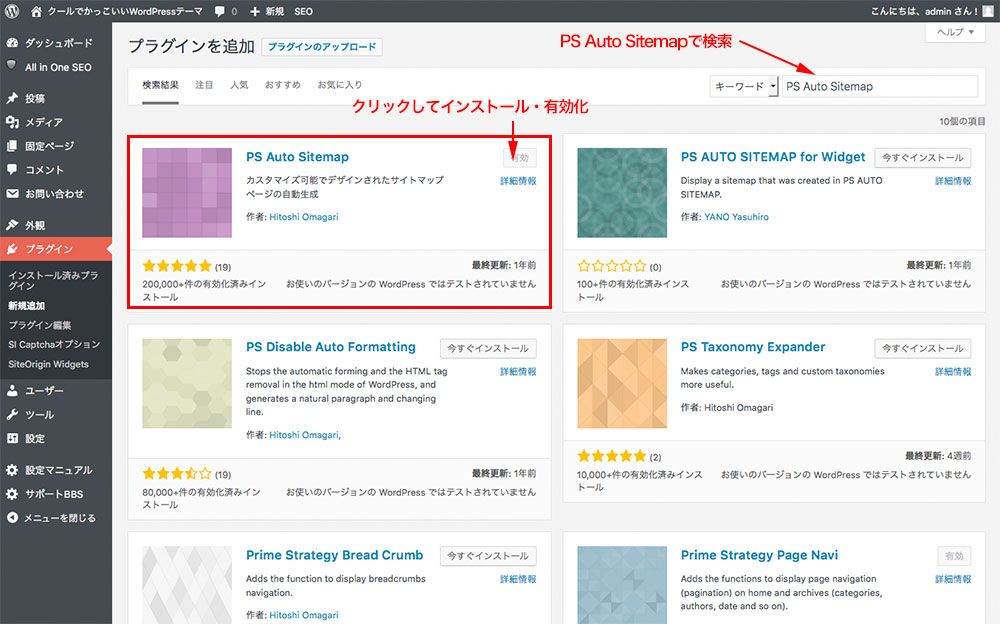1000x624 pixels.
Task: Click the こんにちは、admin さん account greeting
Action: click(924, 11)
